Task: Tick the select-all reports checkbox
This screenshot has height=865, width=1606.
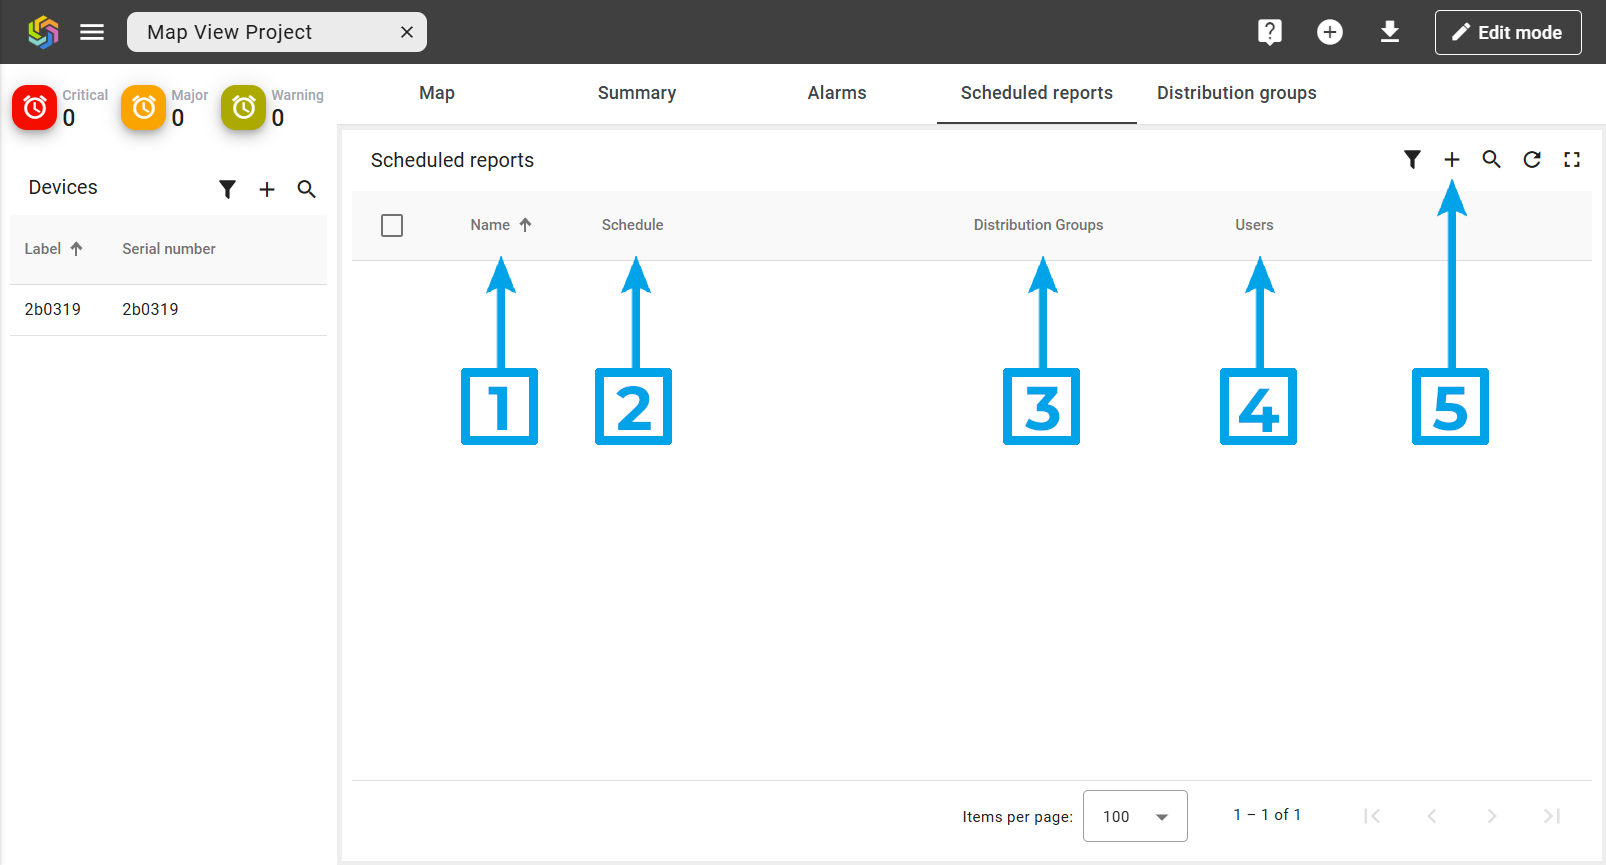Action: tap(392, 225)
